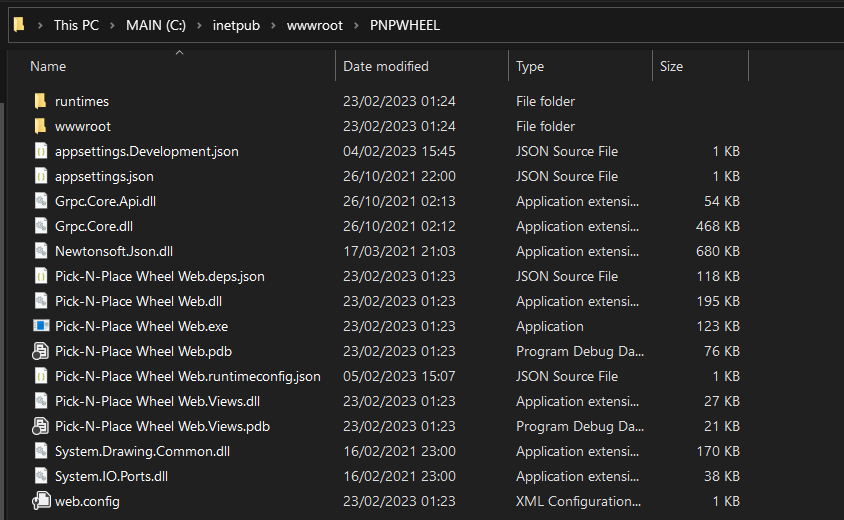Click the Grpc.Core.Api.dll file icon

coord(41,201)
